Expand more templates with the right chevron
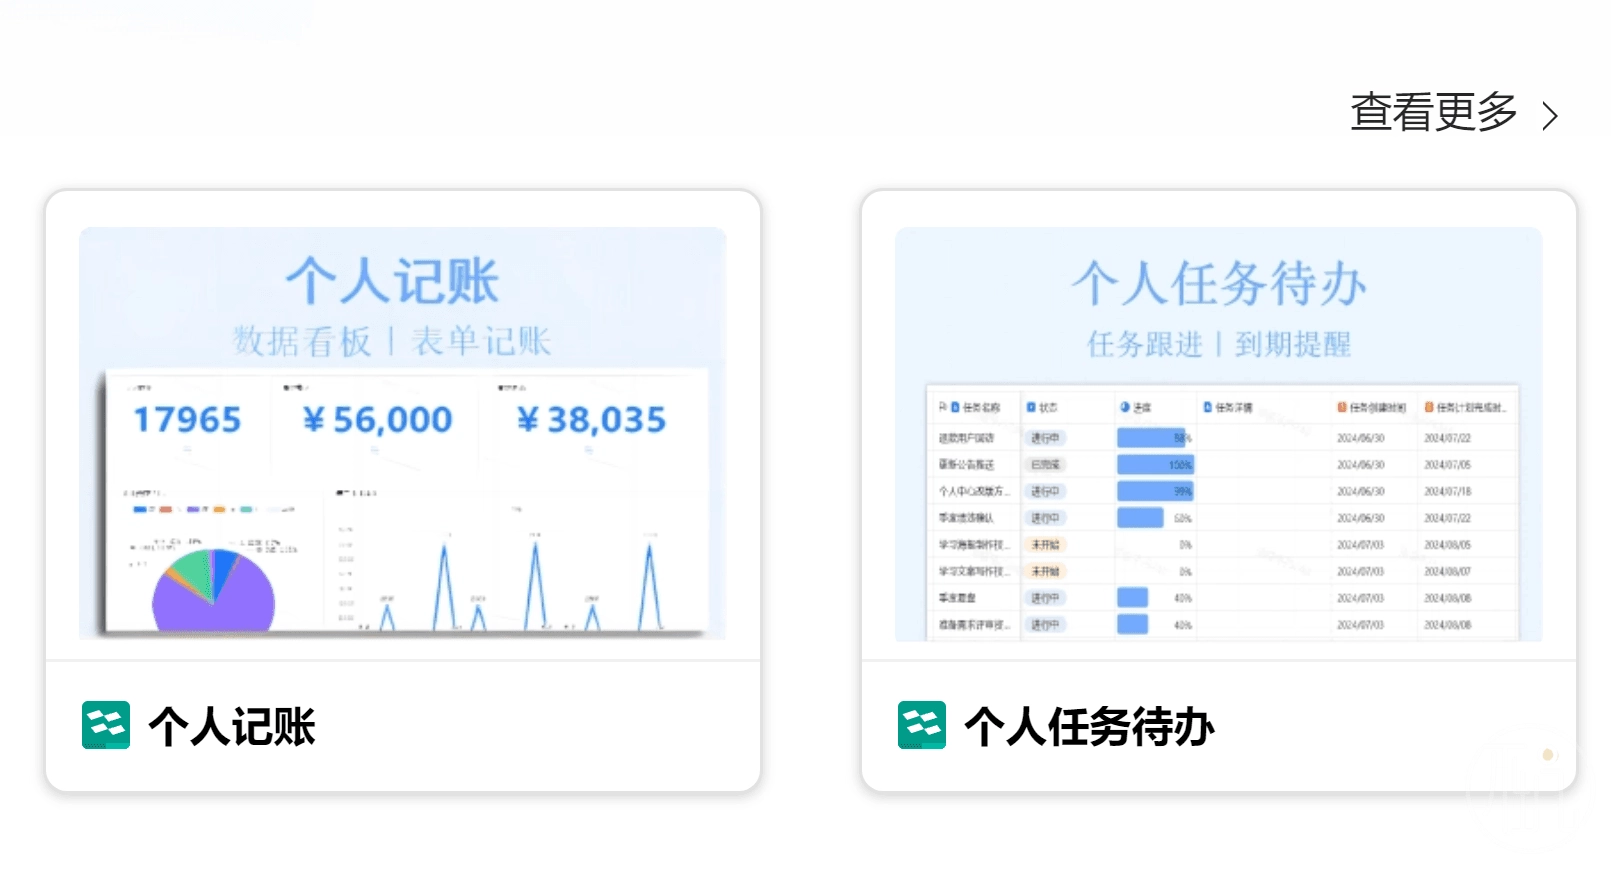Viewport: 1611px width, 869px height. (x=1550, y=116)
